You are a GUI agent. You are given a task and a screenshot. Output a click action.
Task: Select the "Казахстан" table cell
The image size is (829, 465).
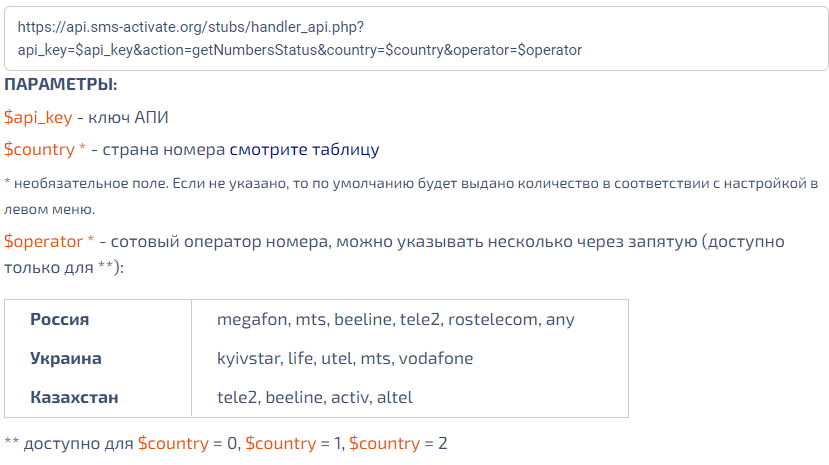click(74, 397)
